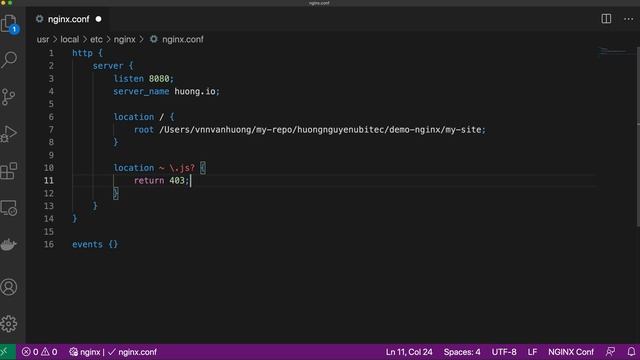
Task: Click nginx status bar item
Action: (84, 352)
